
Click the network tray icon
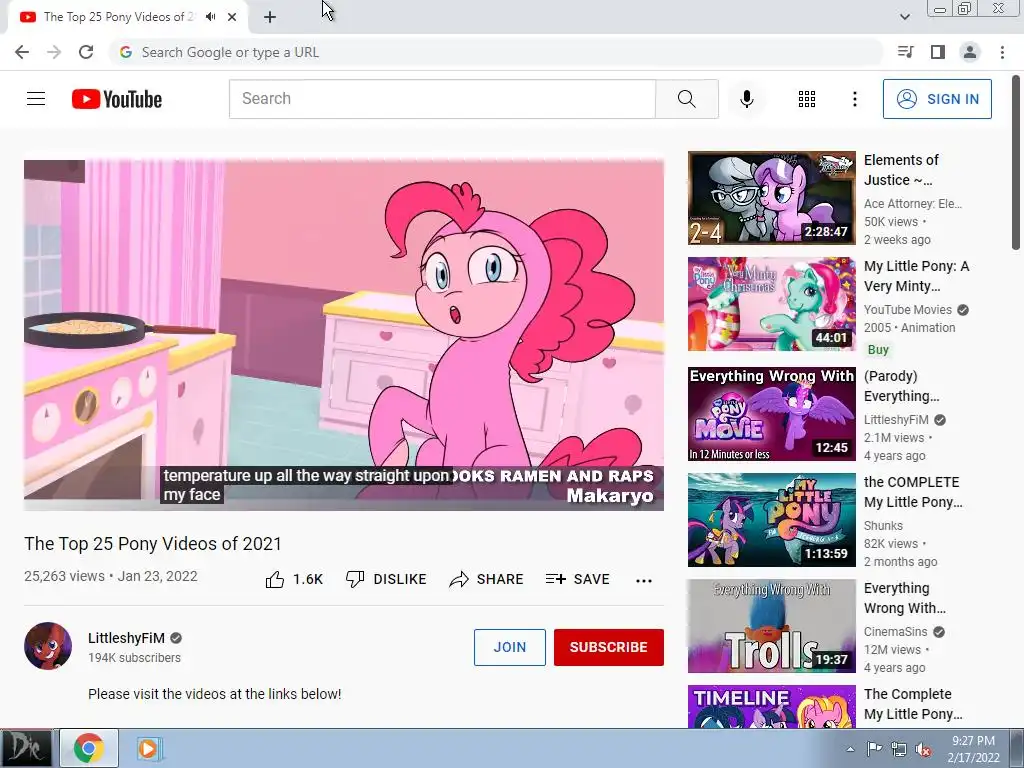[x=899, y=749]
